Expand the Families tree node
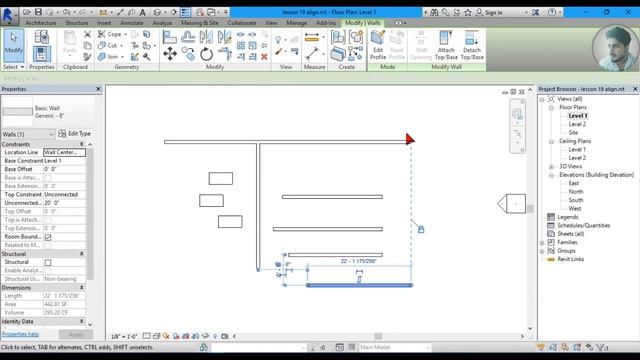This screenshot has height=360, width=640. [542, 242]
